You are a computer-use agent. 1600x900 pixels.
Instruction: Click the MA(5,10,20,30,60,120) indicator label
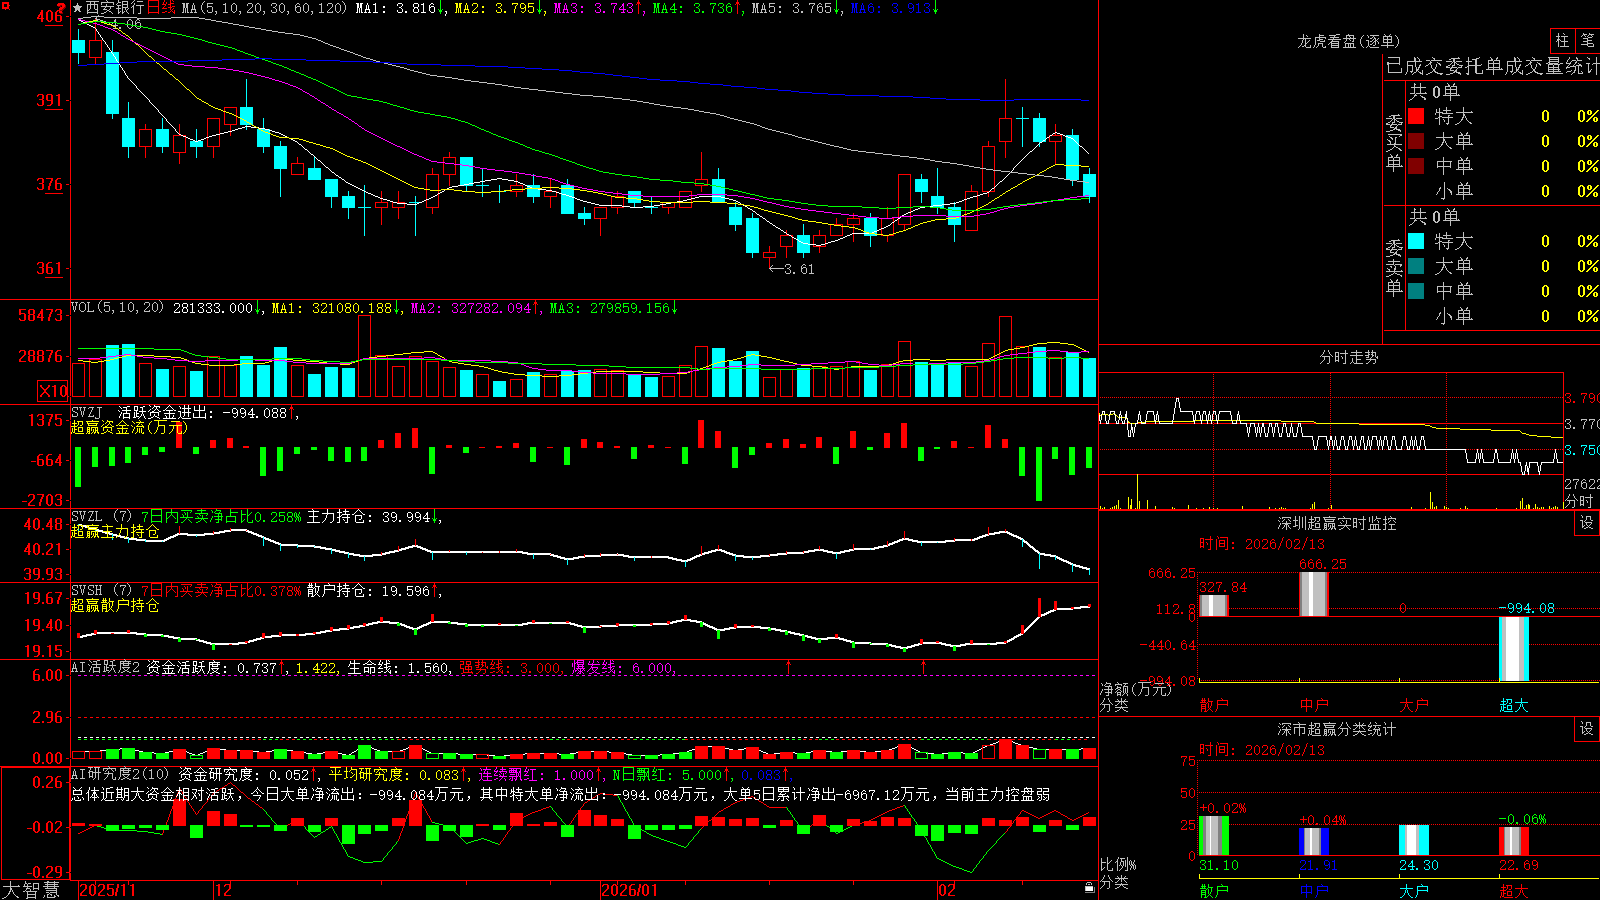pyautogui.click(x=264, y=8)
